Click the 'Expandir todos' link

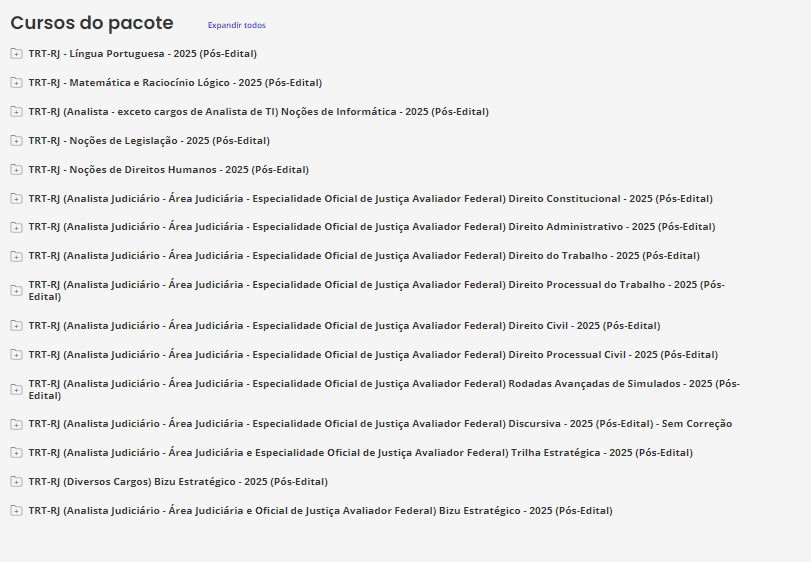coord(237,25)
